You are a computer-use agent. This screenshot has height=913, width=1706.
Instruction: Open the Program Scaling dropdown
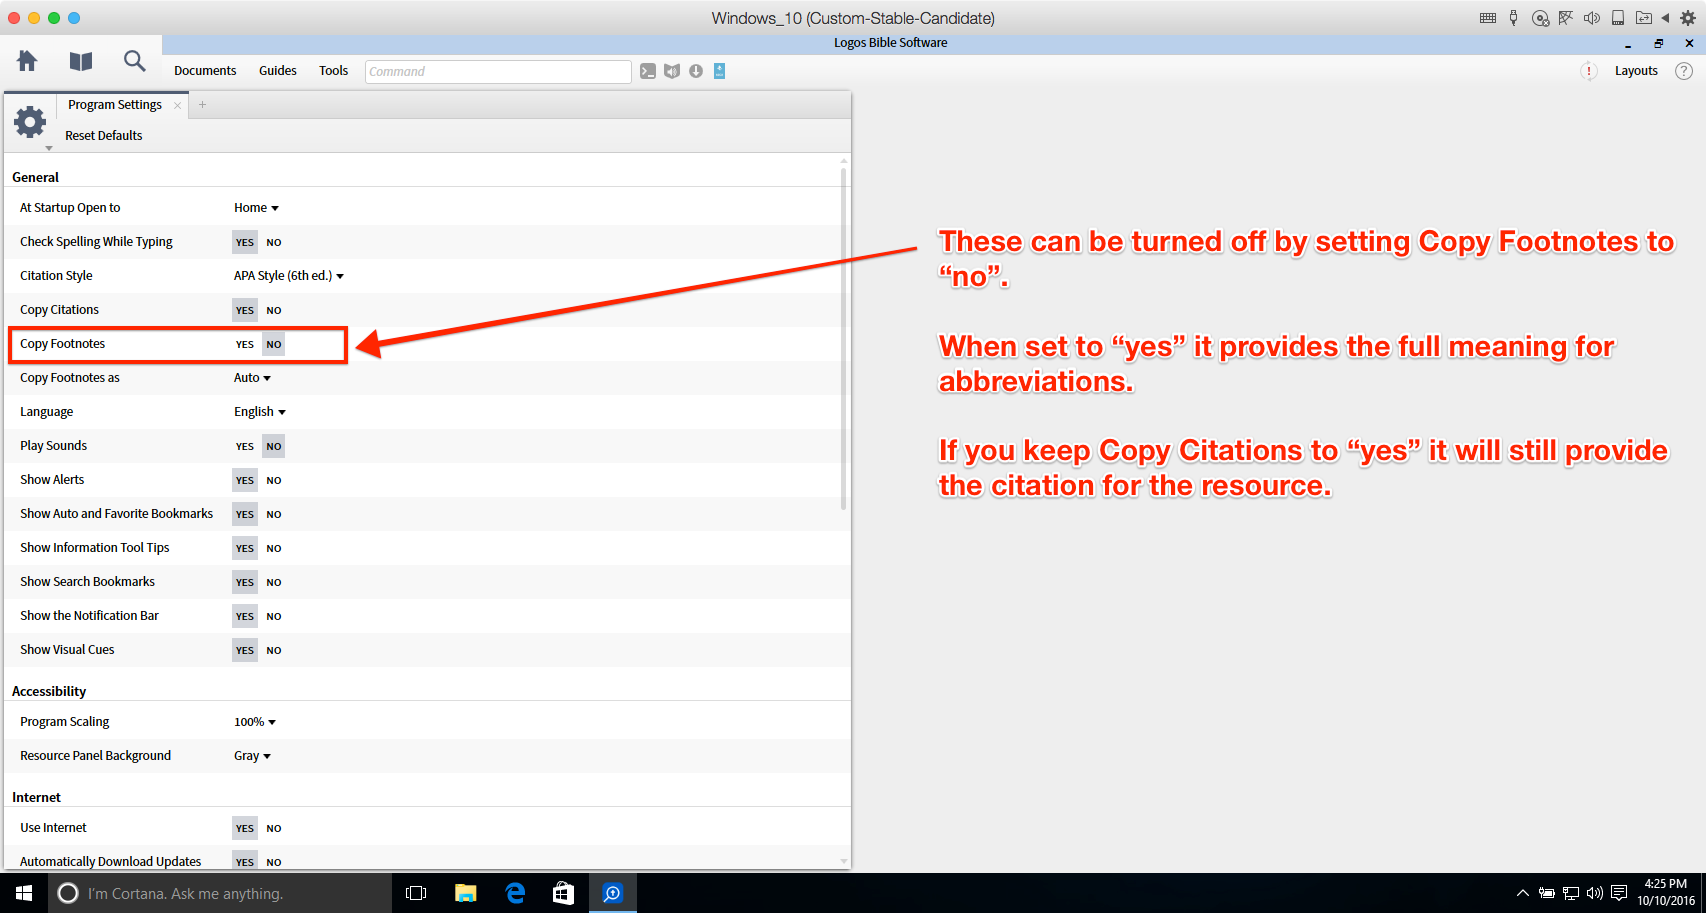pos(255,722)
